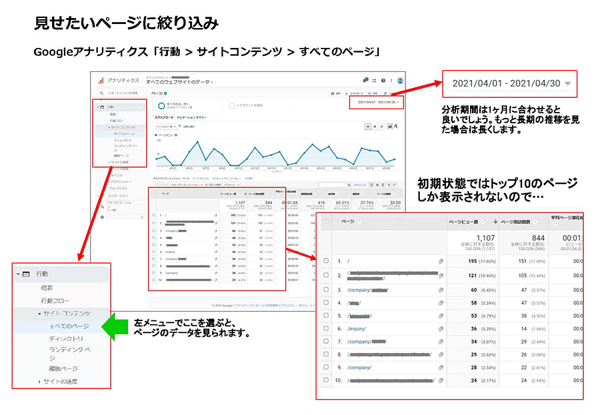Click the アドバンス advanced filter link

(x=360, y=185)
